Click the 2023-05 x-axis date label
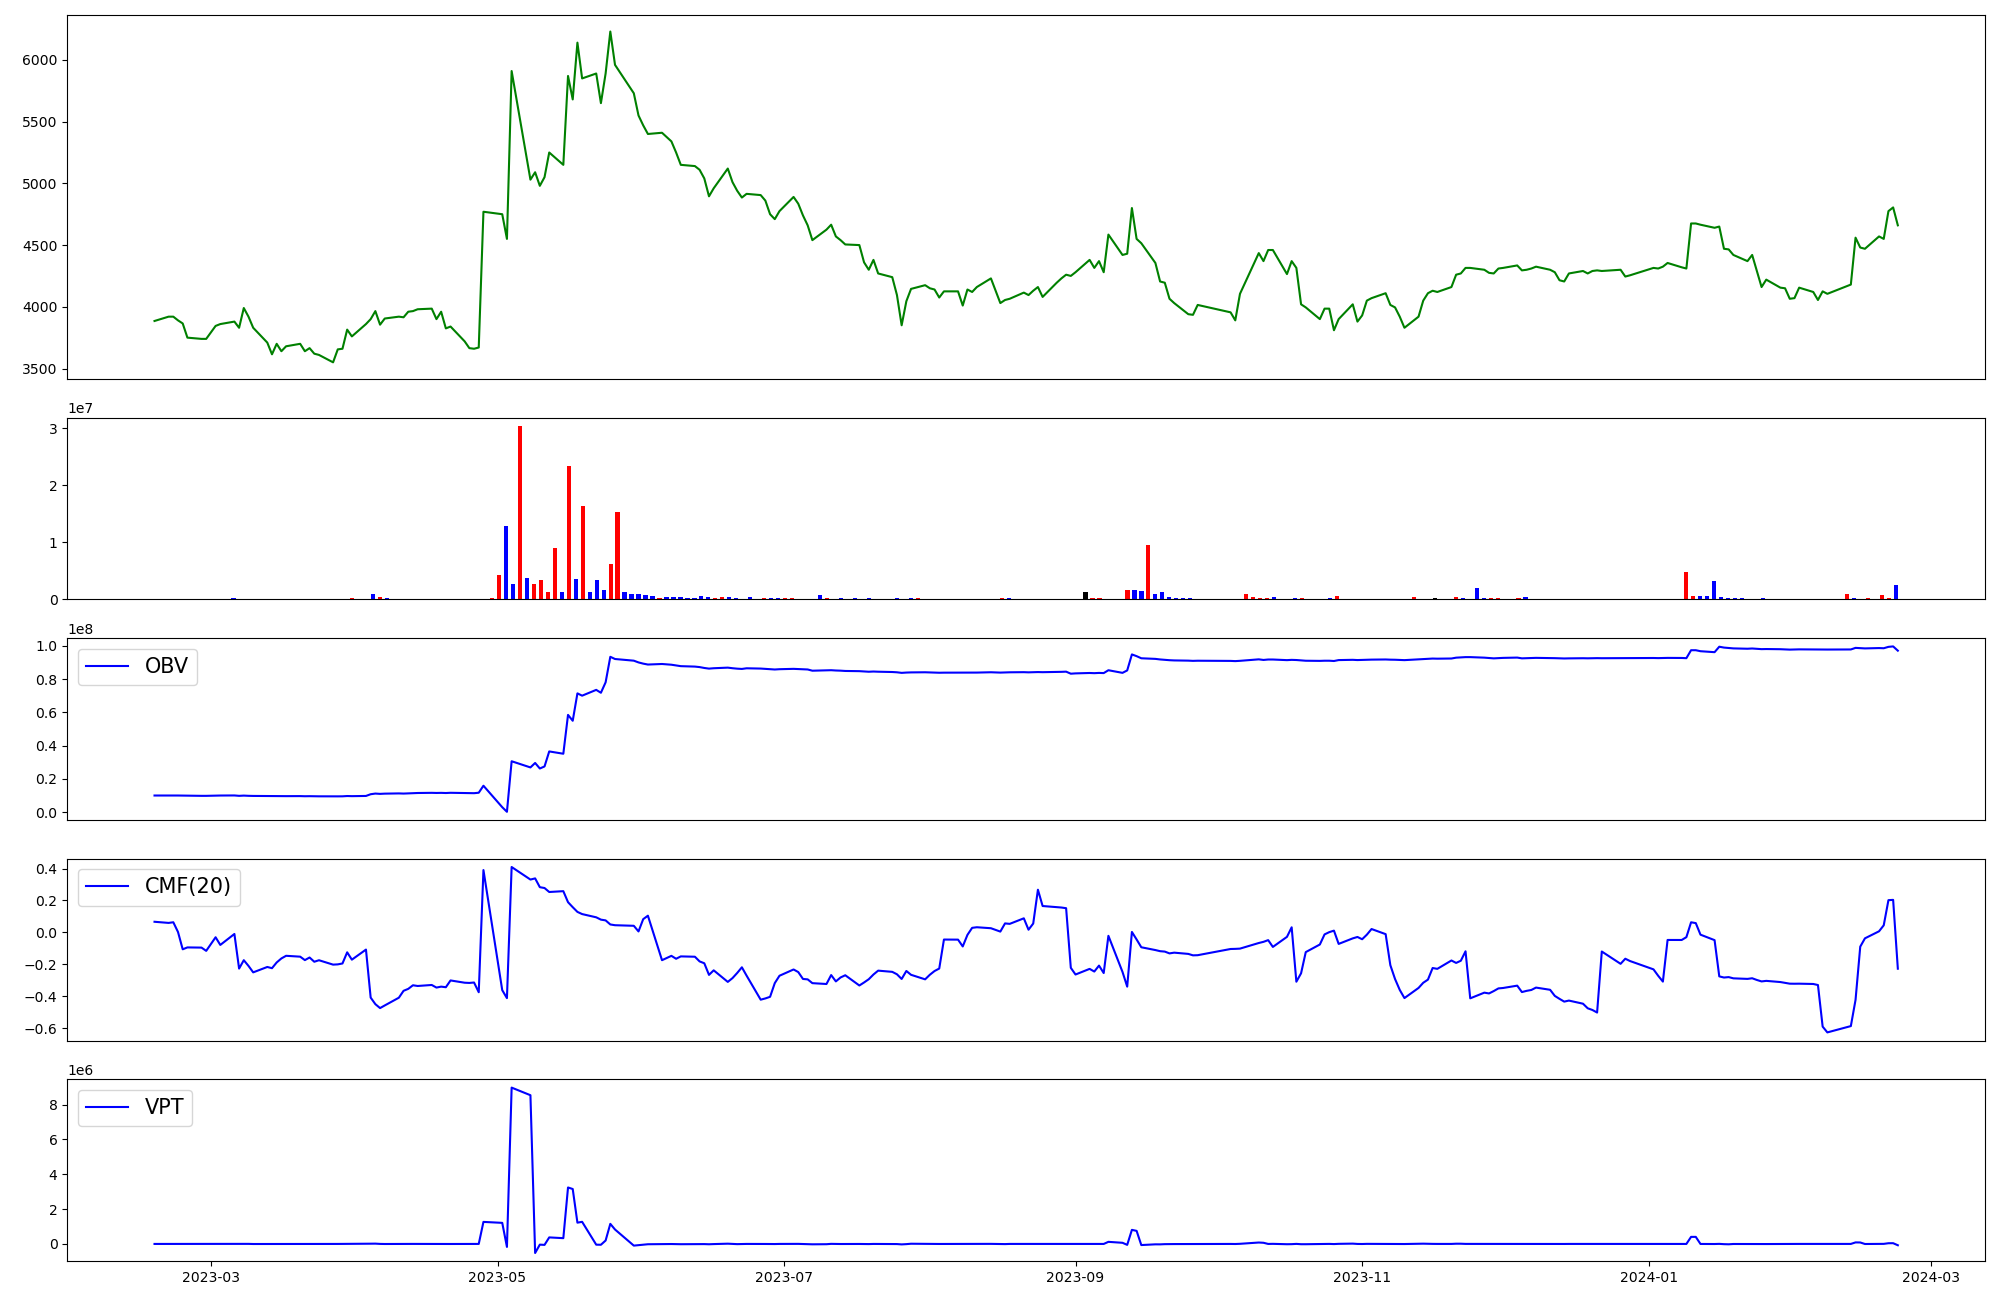 tap(497, 1277)
